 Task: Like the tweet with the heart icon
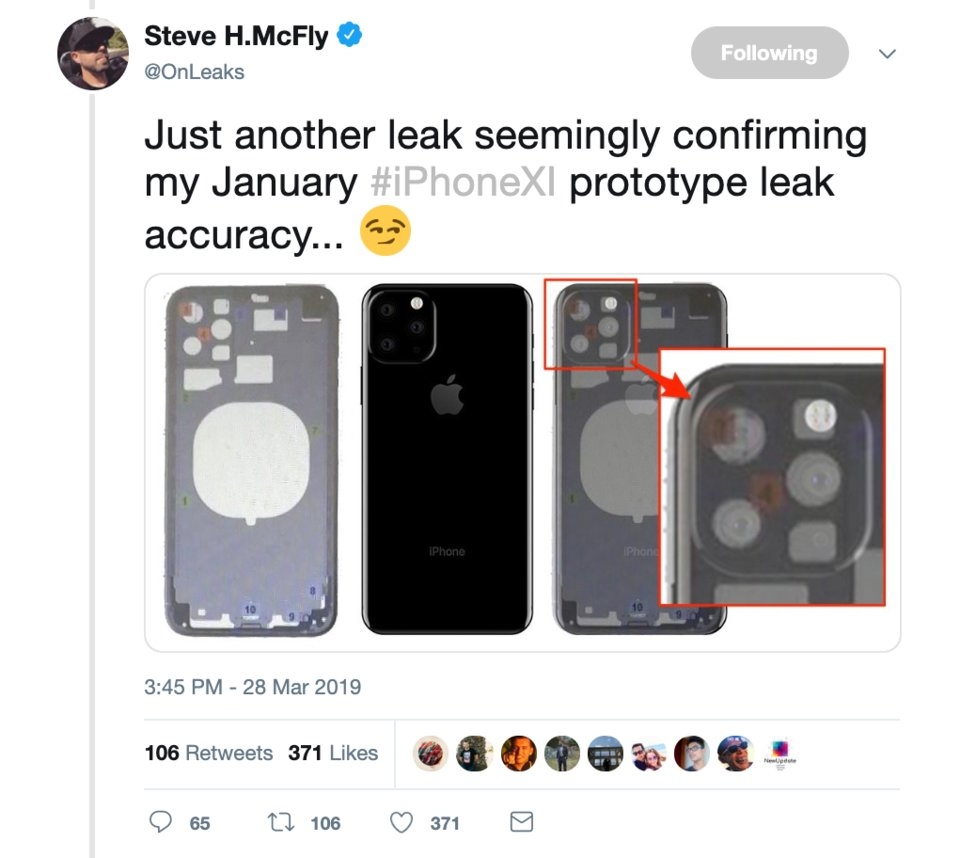pyautogui.click(x=401, y=822)
